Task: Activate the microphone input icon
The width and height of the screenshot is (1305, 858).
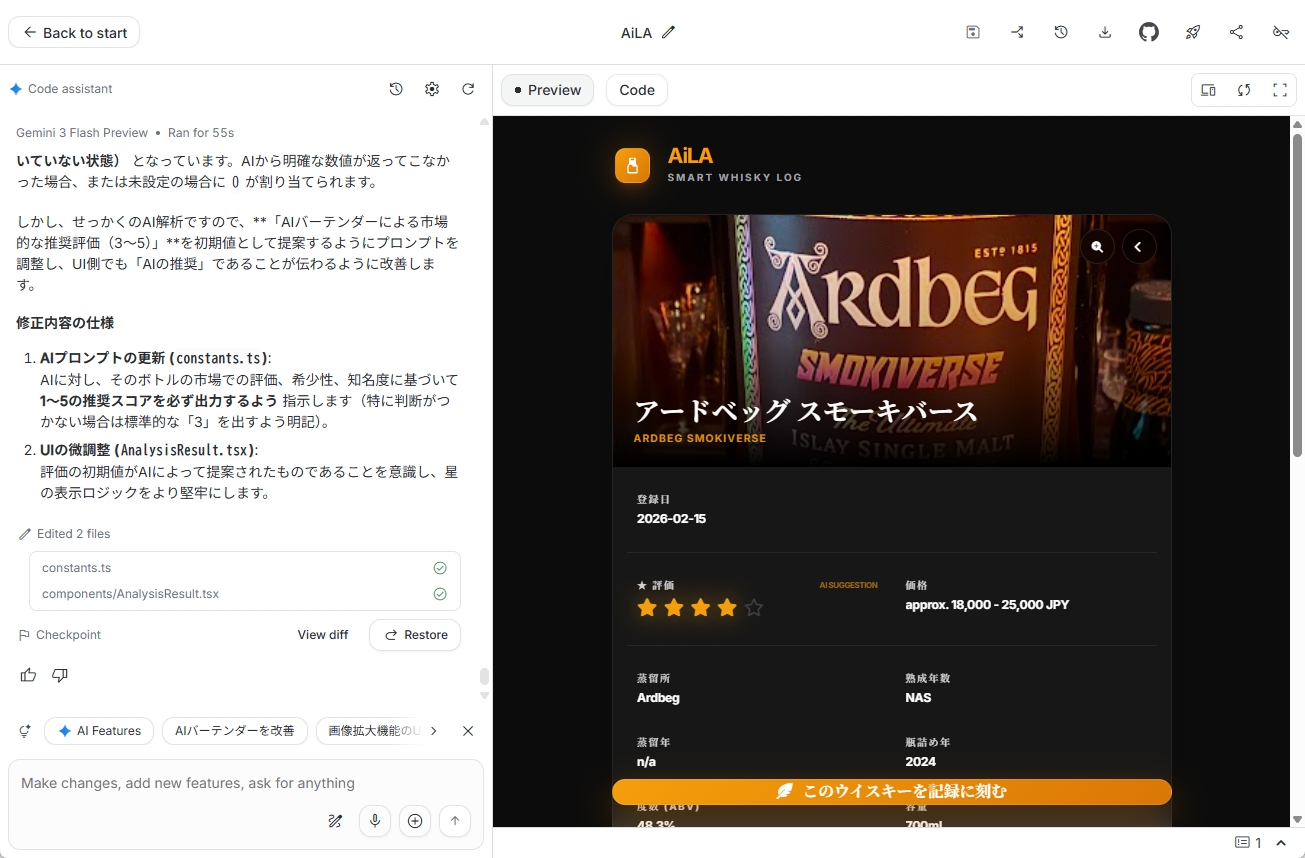Action: 374,820
